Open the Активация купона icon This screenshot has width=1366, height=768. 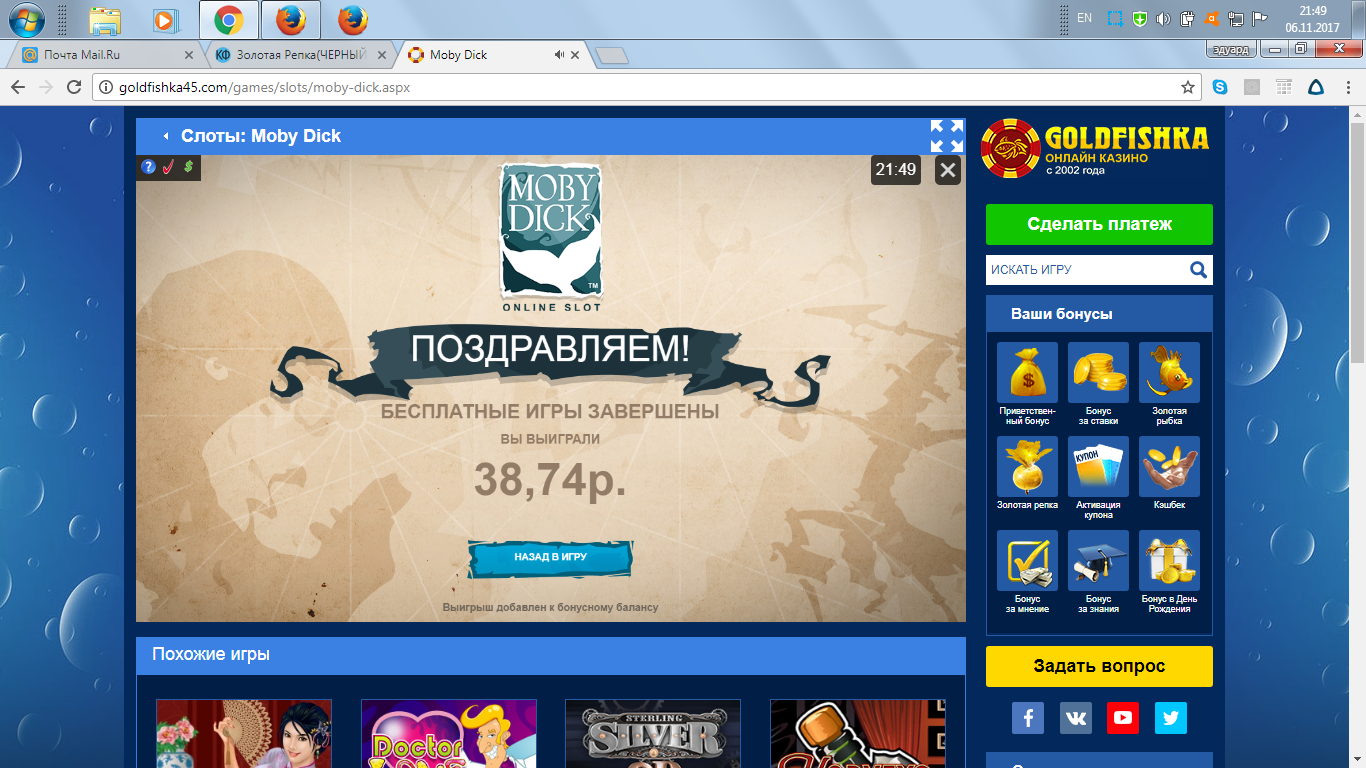click(x=1098, y=467)
